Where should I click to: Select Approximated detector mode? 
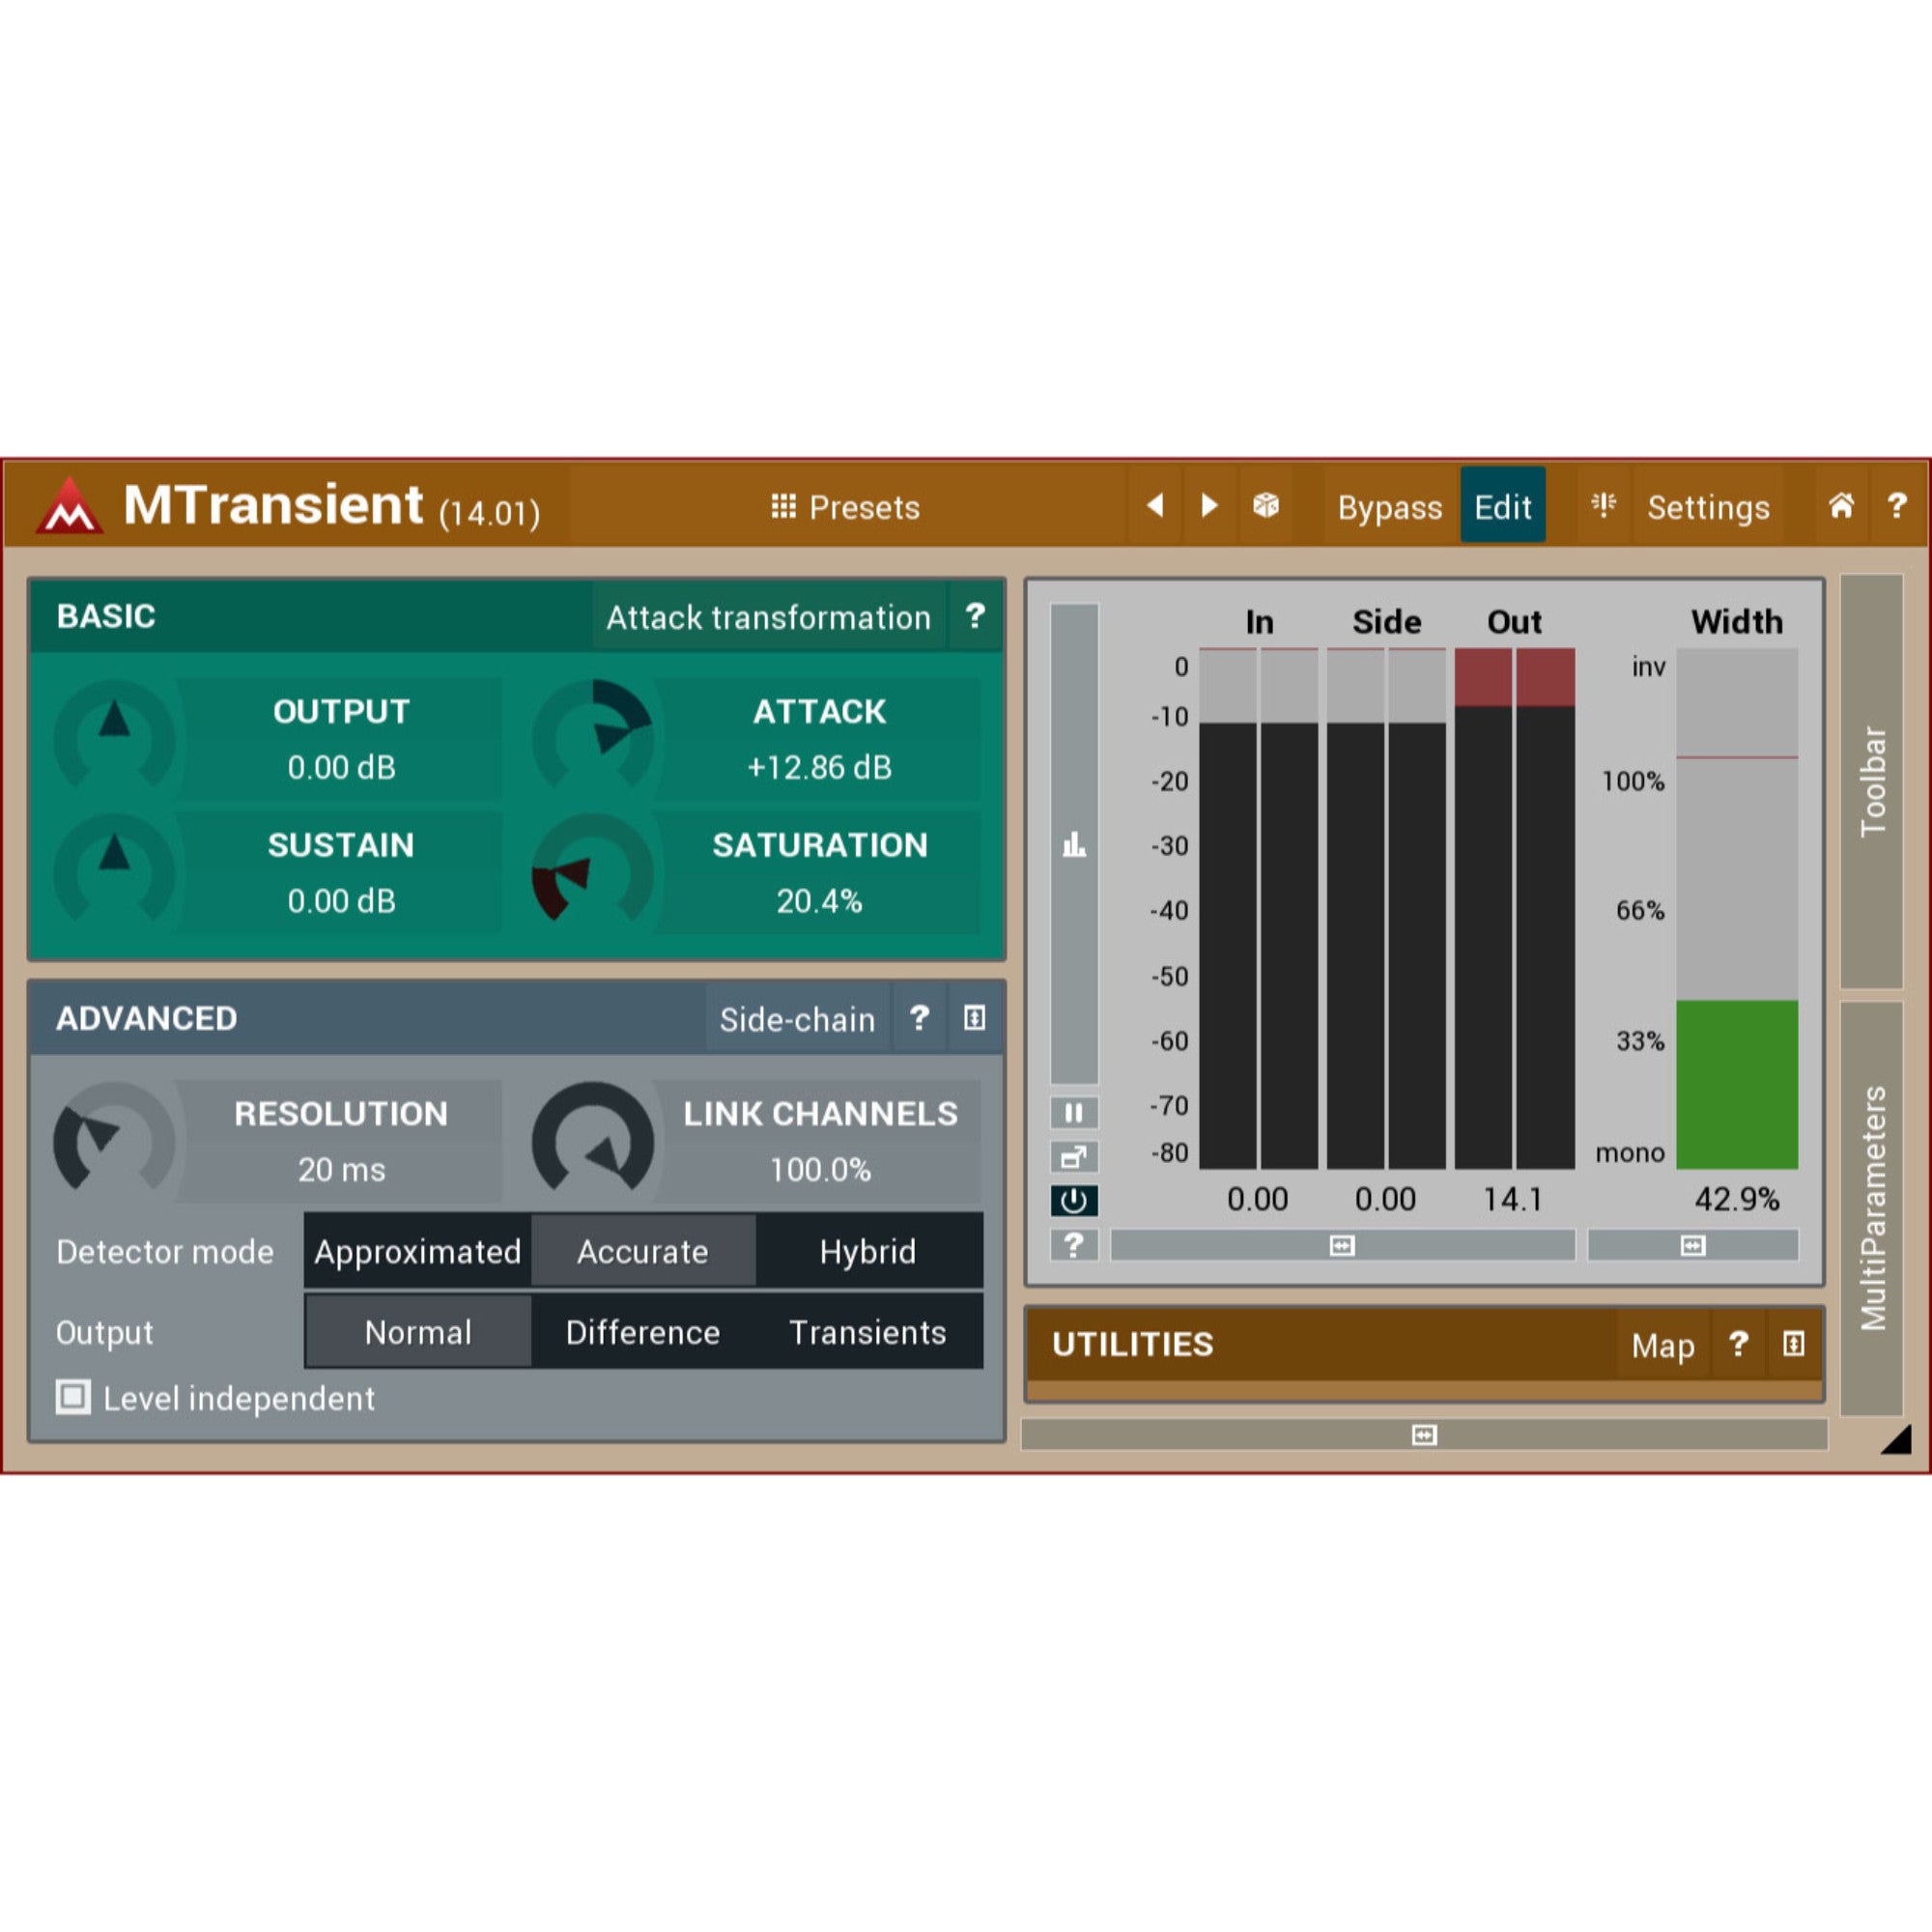(x=418, y=1251)
